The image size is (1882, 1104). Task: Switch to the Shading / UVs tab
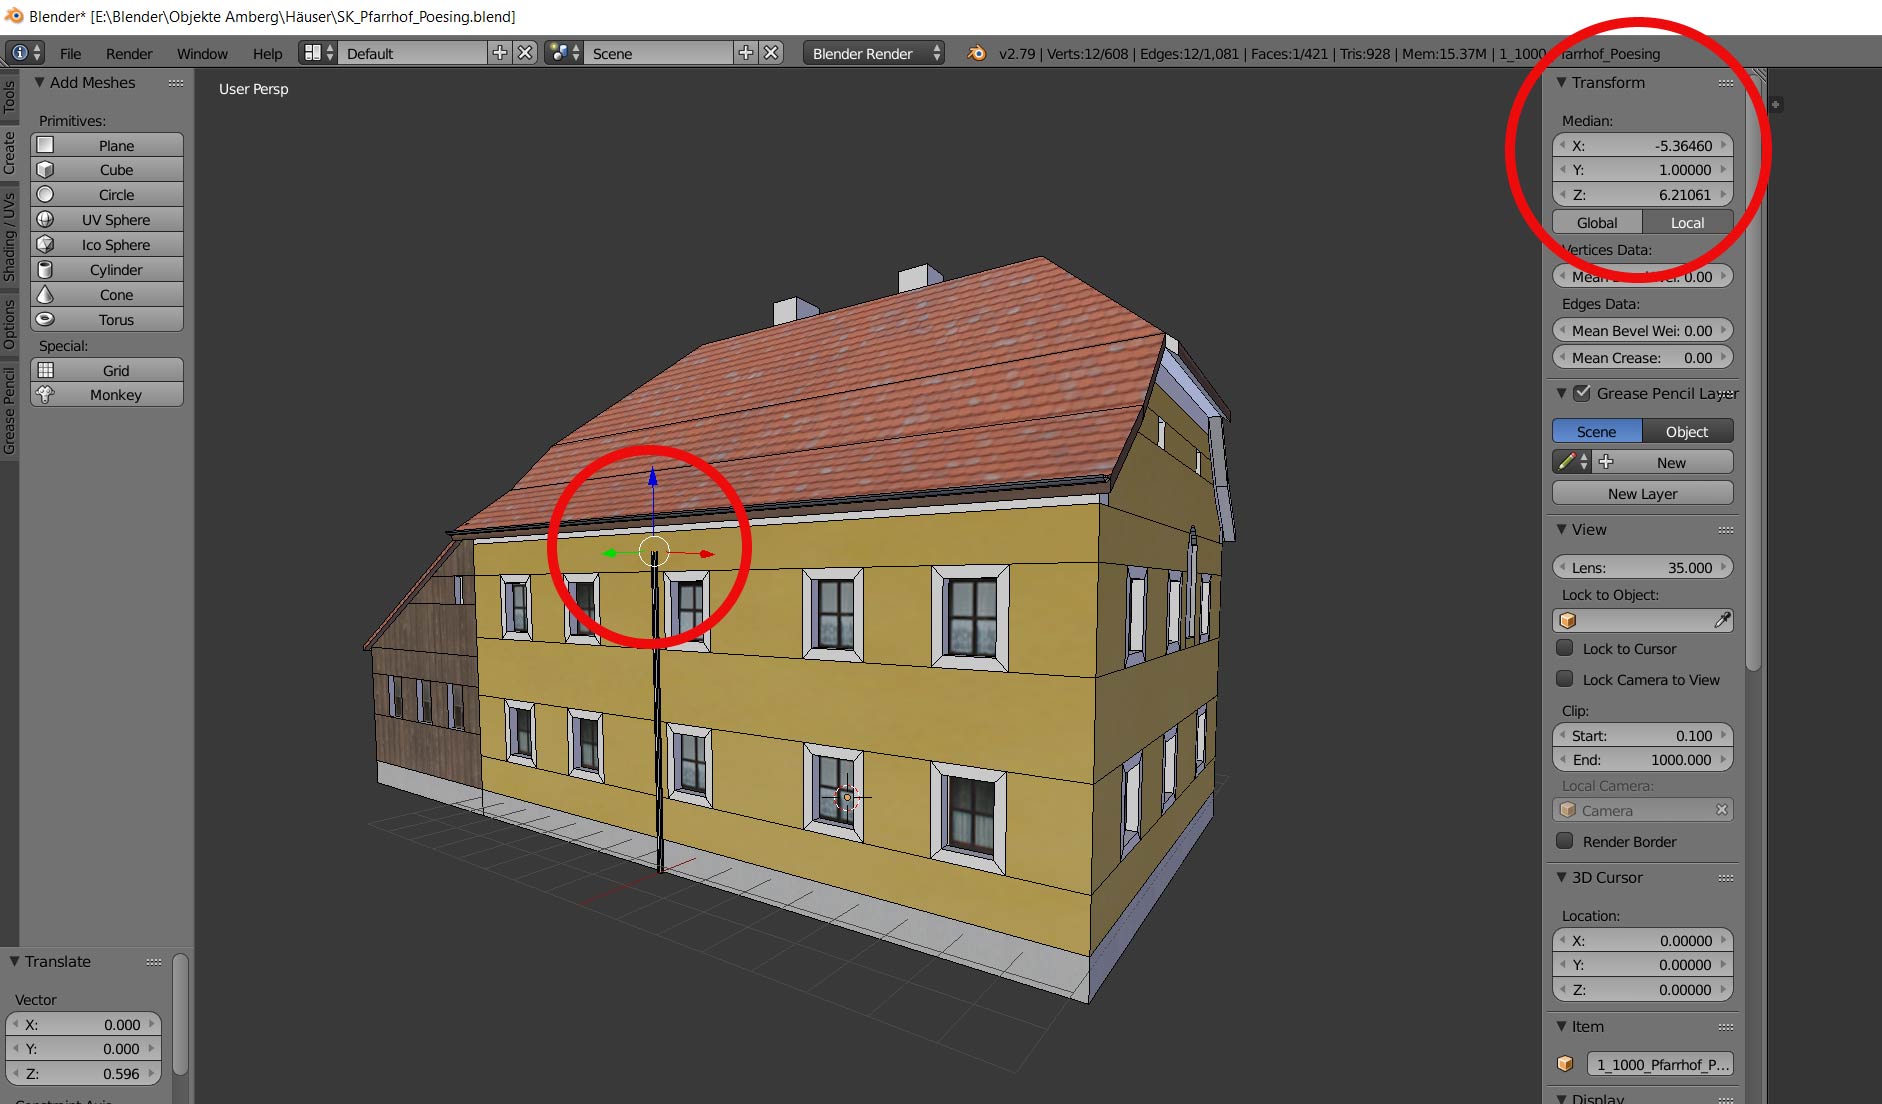point(9,237)
